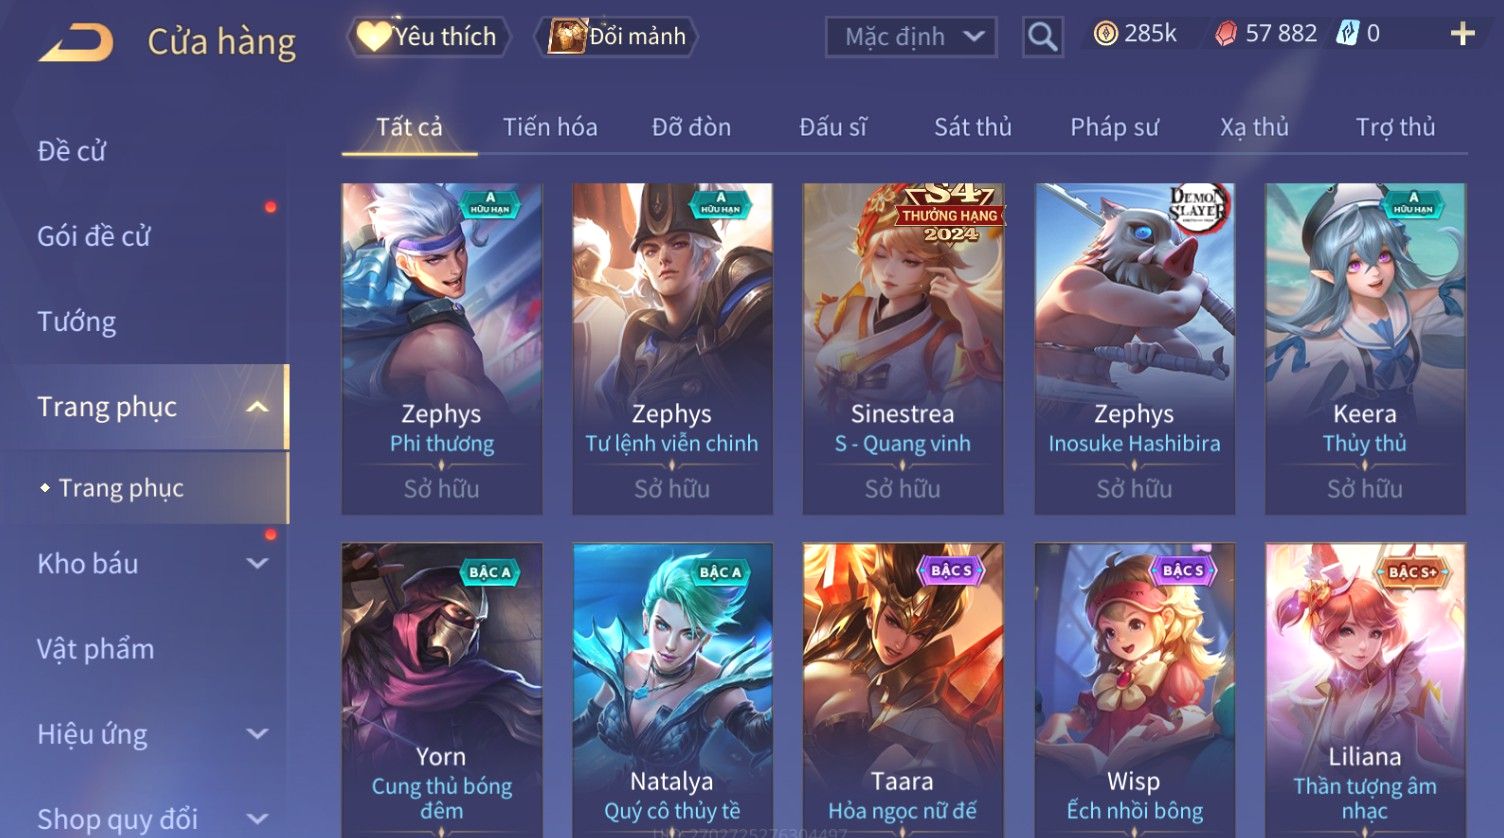Open the search magnifier icon

point(1042,38)
